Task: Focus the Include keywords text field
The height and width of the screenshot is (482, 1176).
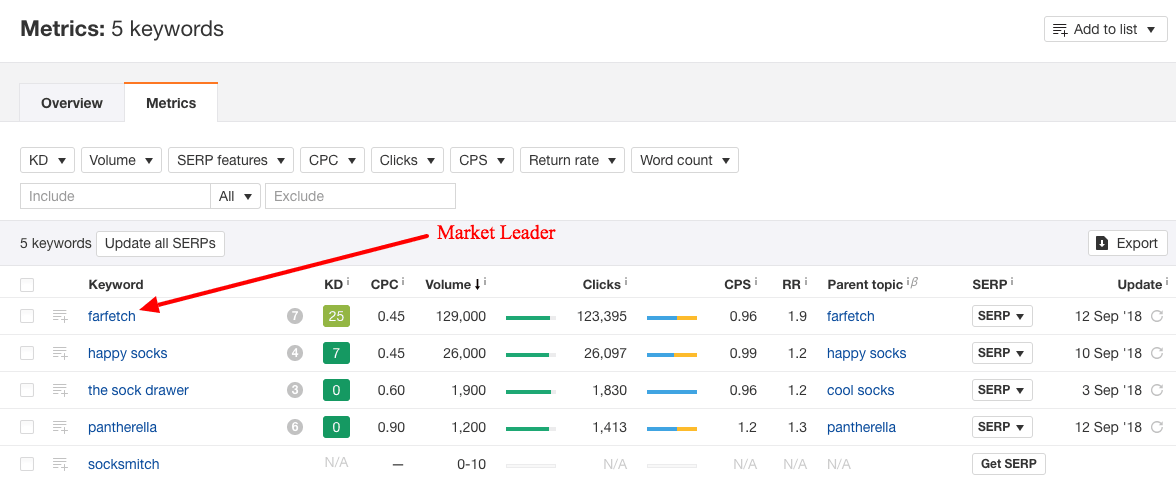Action: tap(115, 196)
